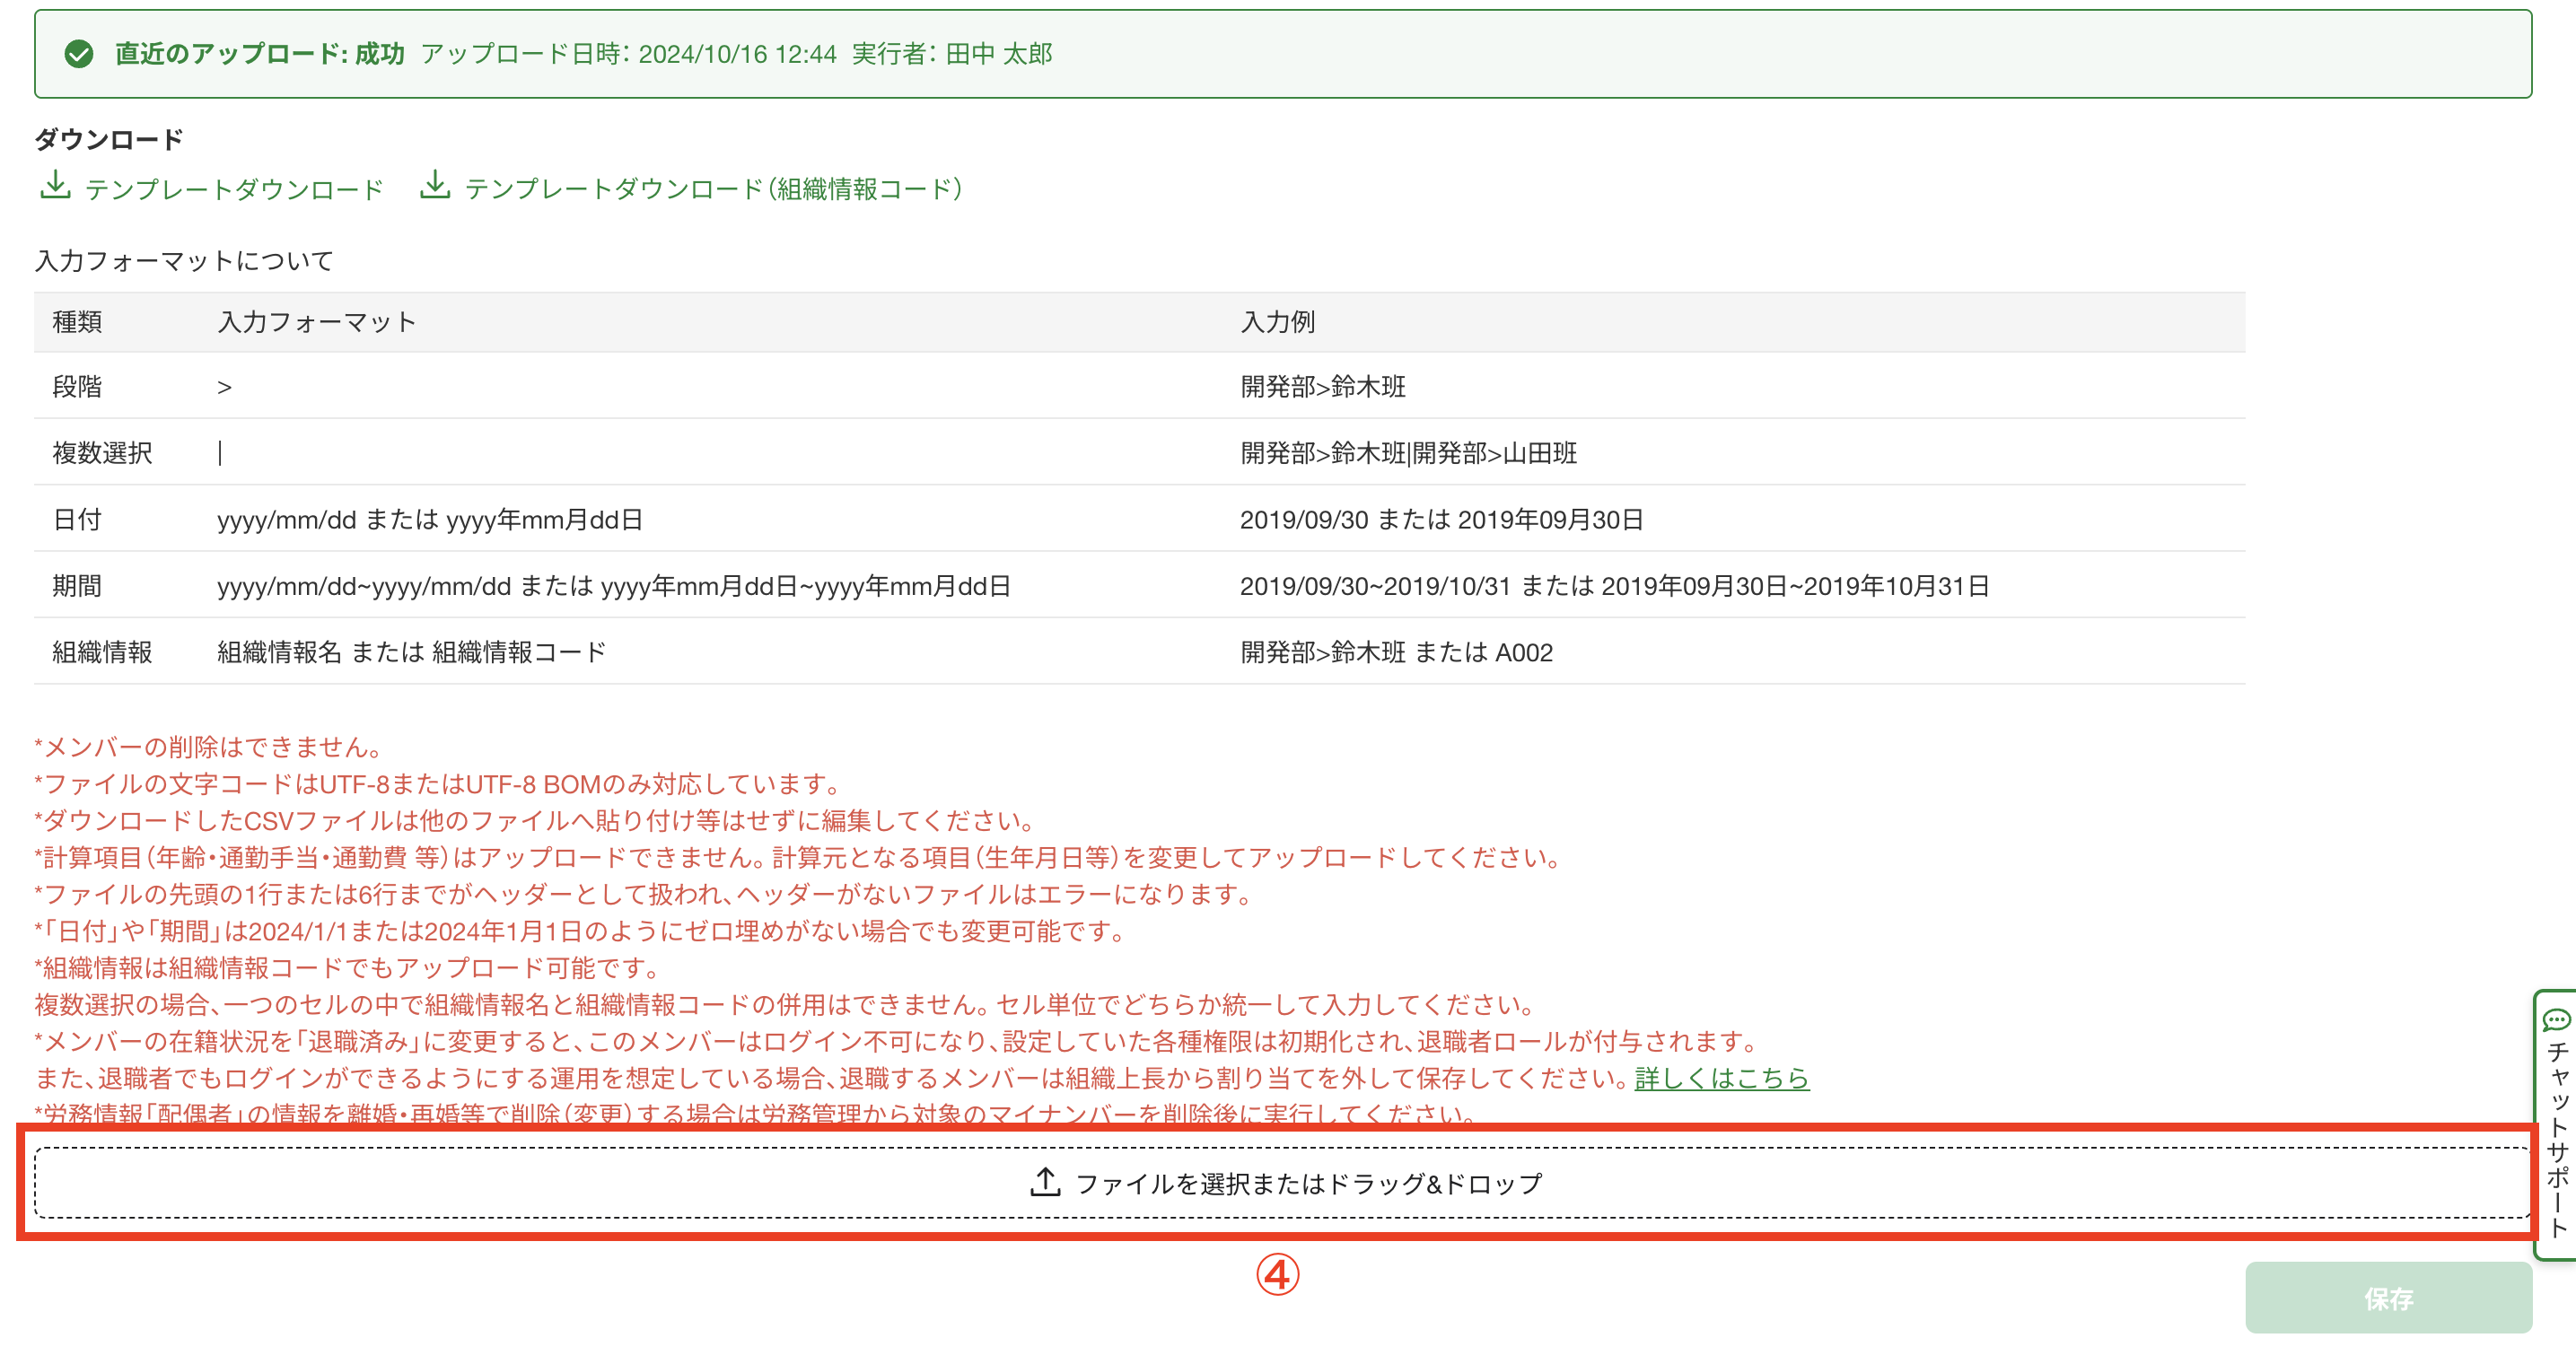This screenshot has width=2576, height=1364.
Task: Click the download icon beside テンプレートダウンロード
Action: coord(55,186)
